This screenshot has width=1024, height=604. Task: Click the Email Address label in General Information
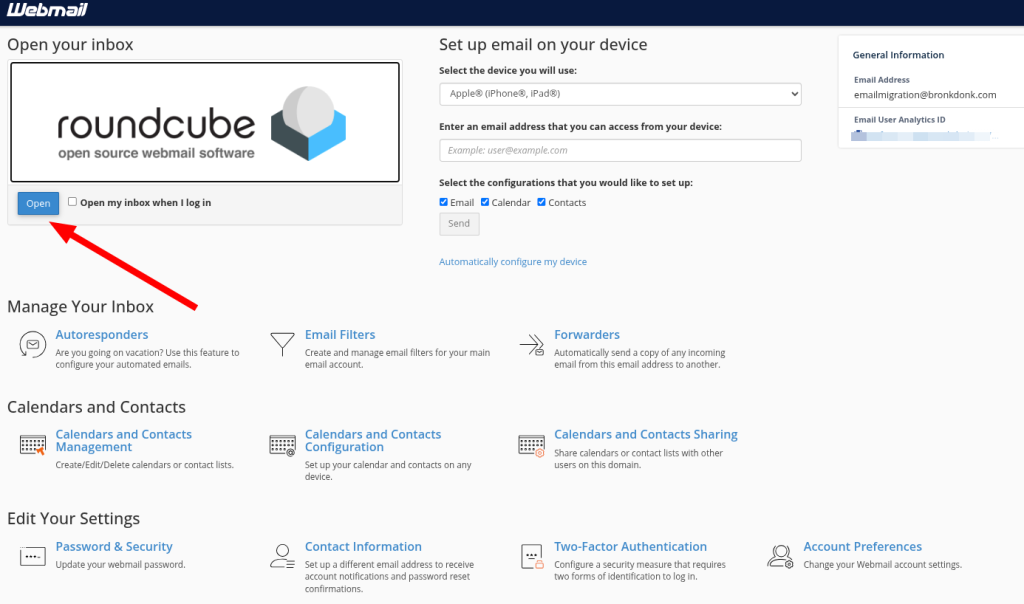882,80
